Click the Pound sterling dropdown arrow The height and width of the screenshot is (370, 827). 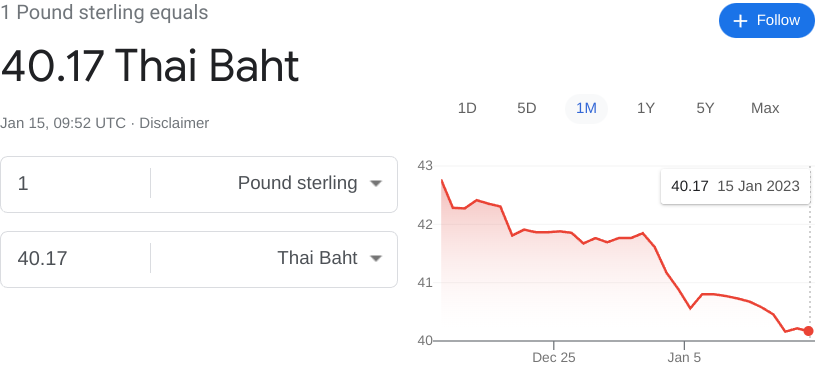pos(376,183)
